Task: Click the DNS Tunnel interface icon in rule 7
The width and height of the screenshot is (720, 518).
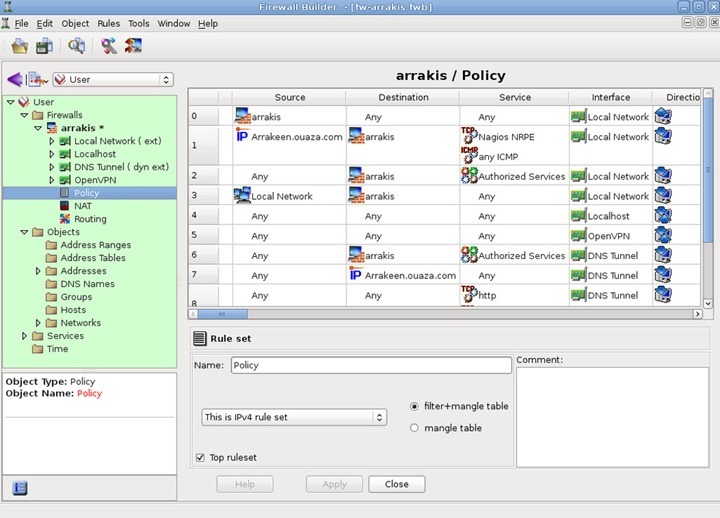Action: click(579, 275)
